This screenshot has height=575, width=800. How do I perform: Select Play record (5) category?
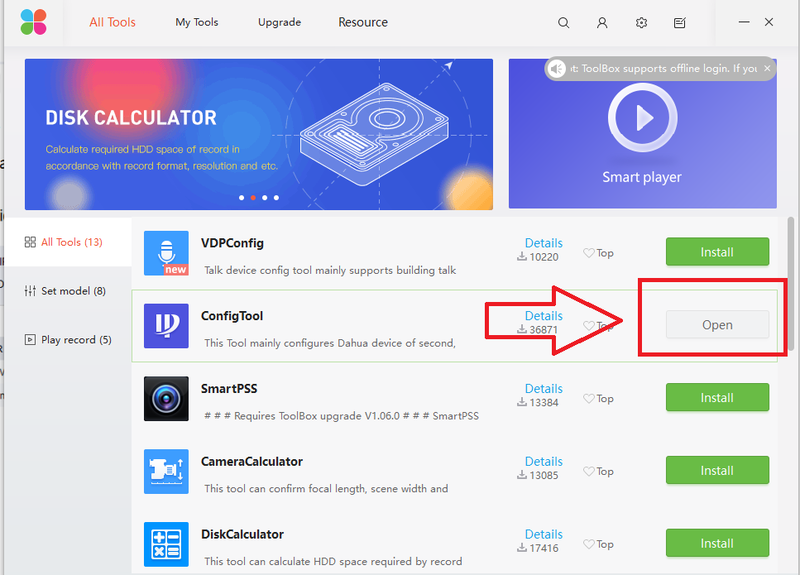tap(68, 340)
